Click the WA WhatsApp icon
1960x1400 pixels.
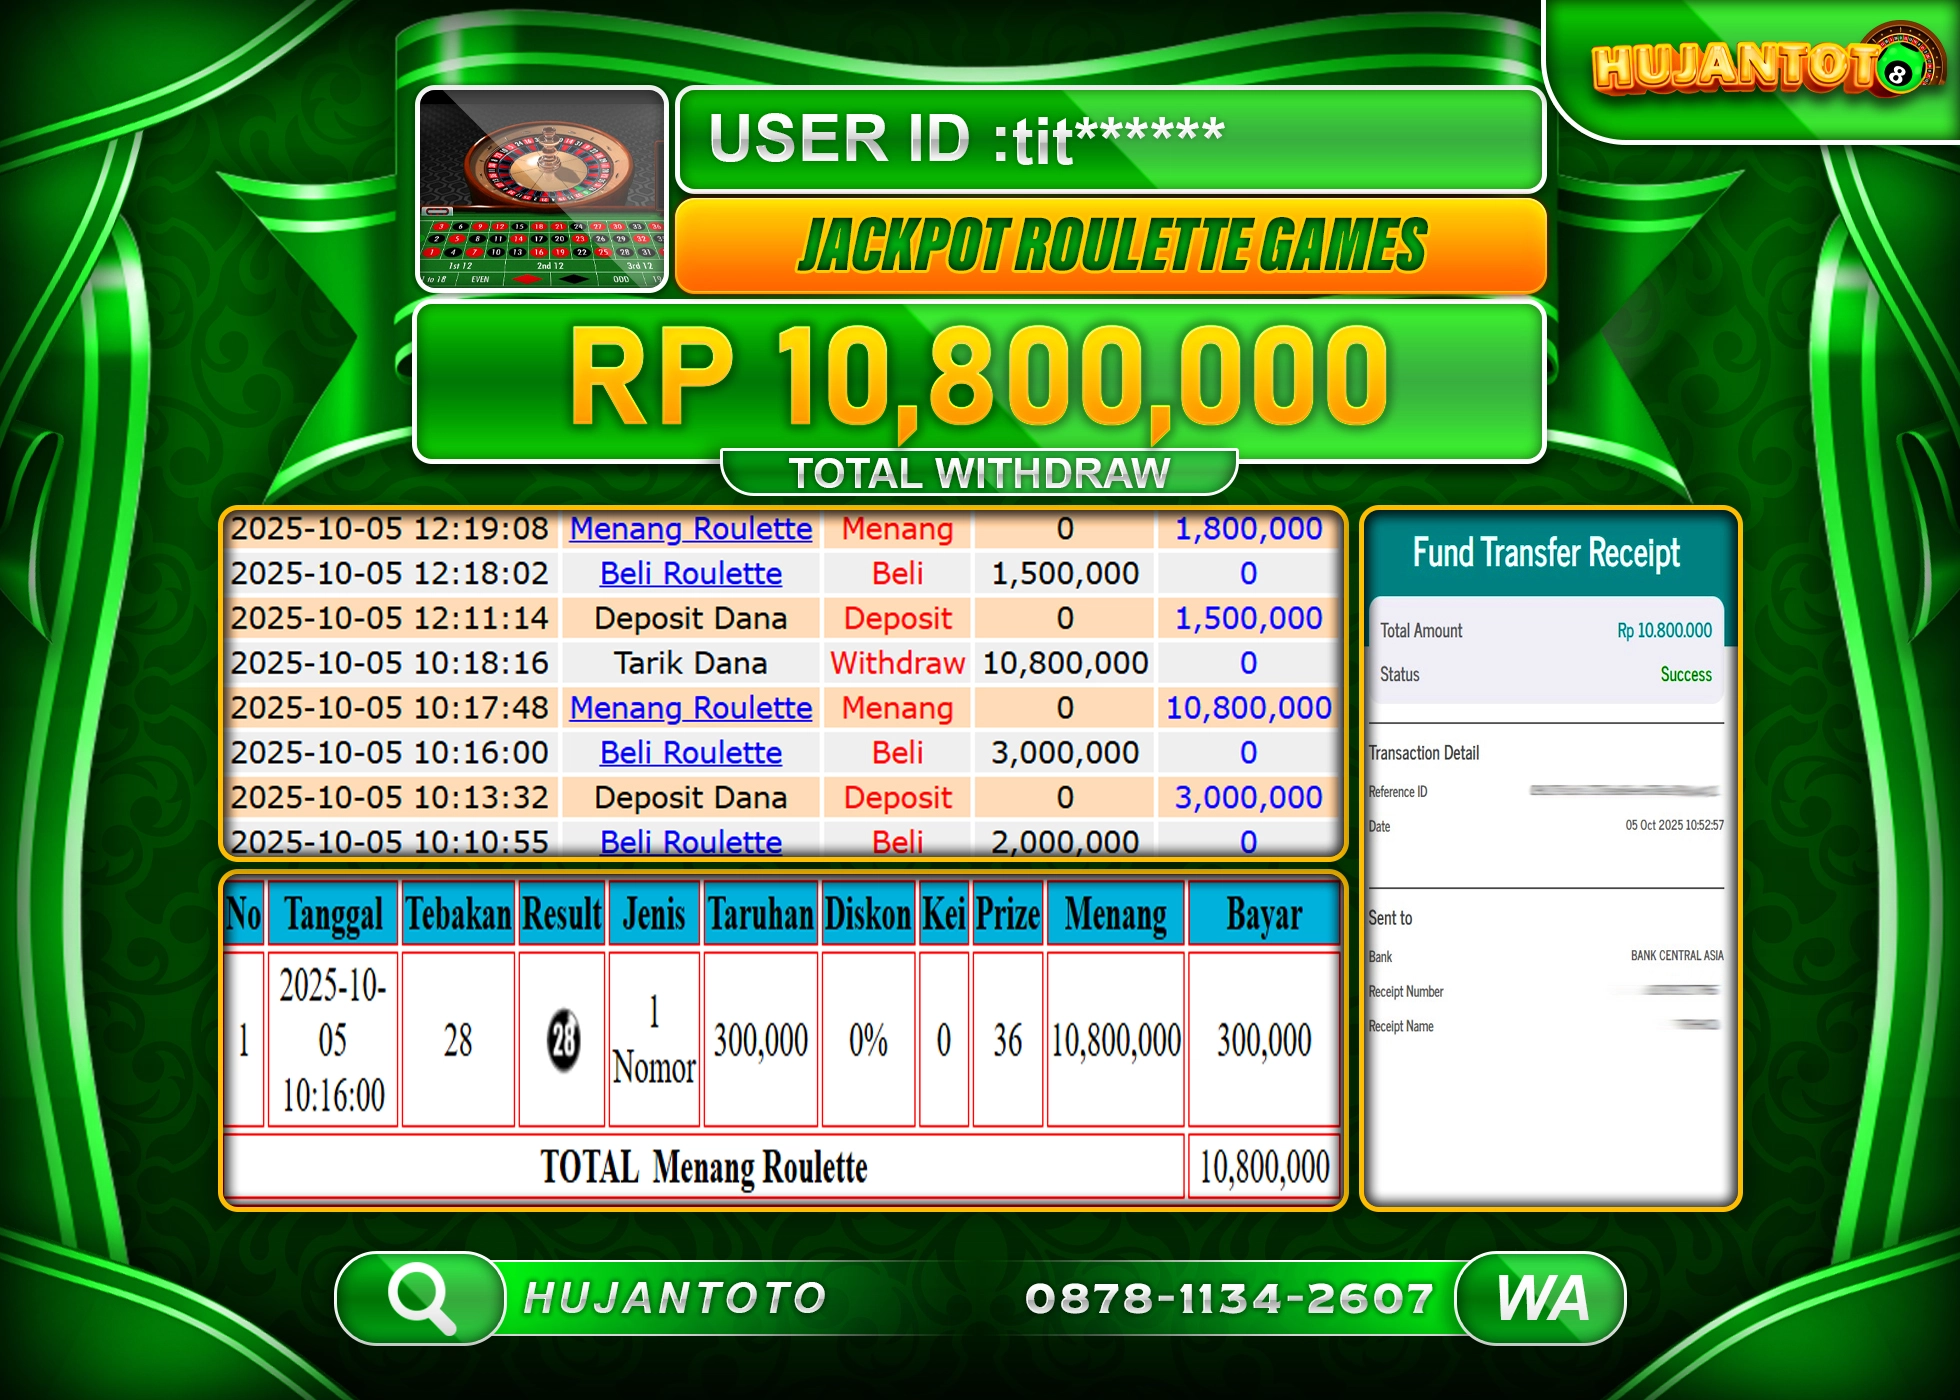click(1539, 1299)
